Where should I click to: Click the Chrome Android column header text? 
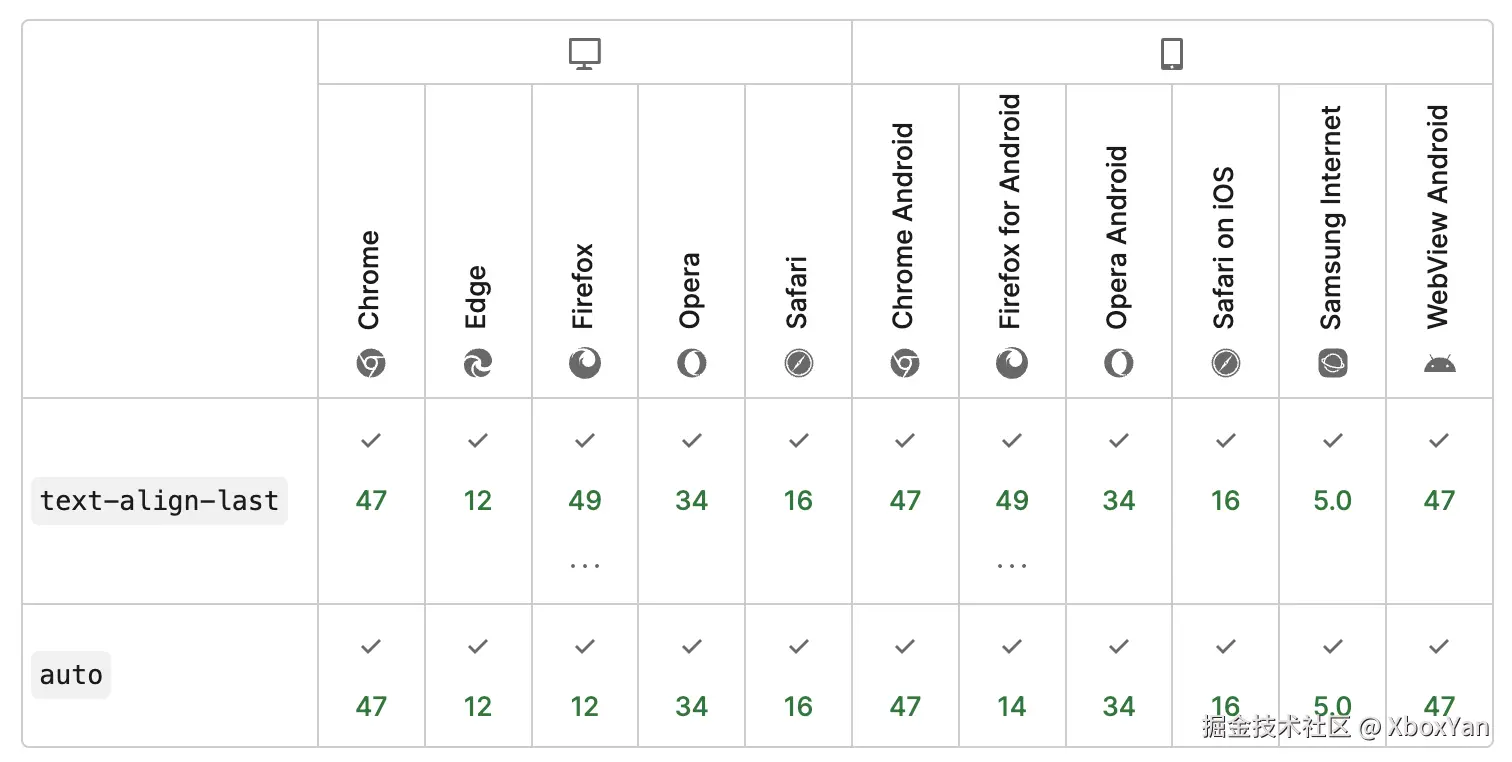coord(904,225)
